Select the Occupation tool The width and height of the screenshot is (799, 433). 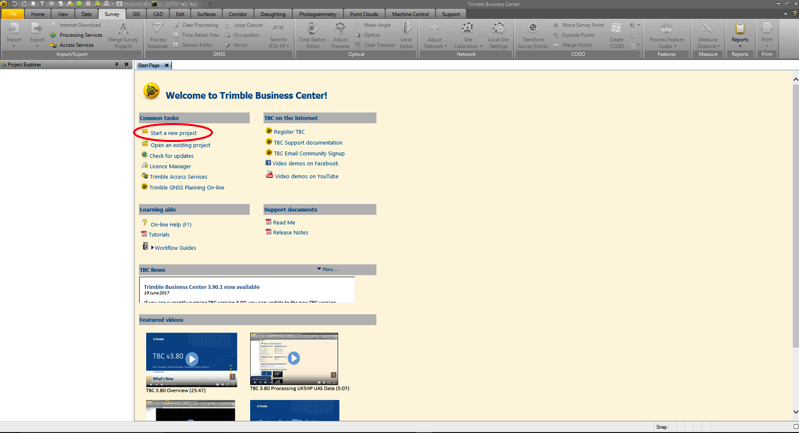pyautogui.click(x=242, y=35)
